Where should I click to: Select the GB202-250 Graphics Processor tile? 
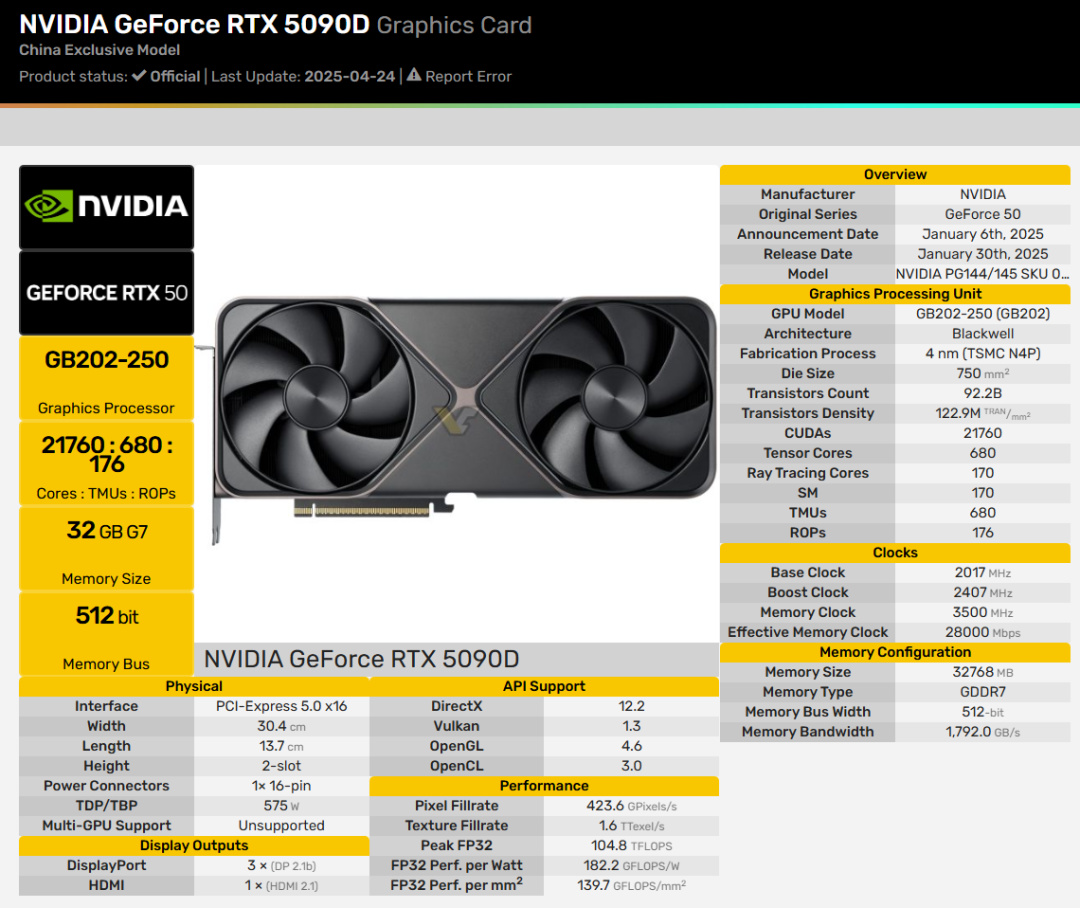(x=107, y=378)
